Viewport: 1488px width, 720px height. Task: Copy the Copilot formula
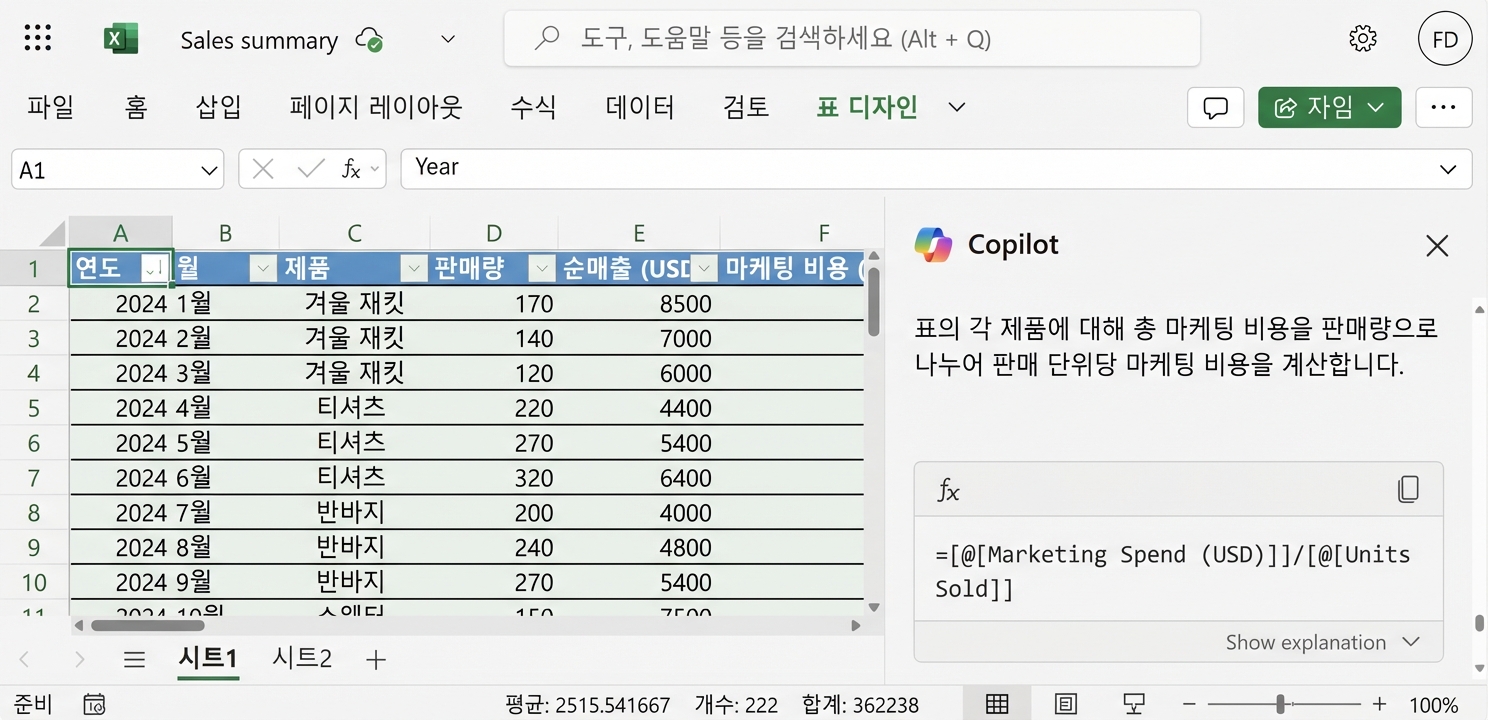pos(1408,489)
